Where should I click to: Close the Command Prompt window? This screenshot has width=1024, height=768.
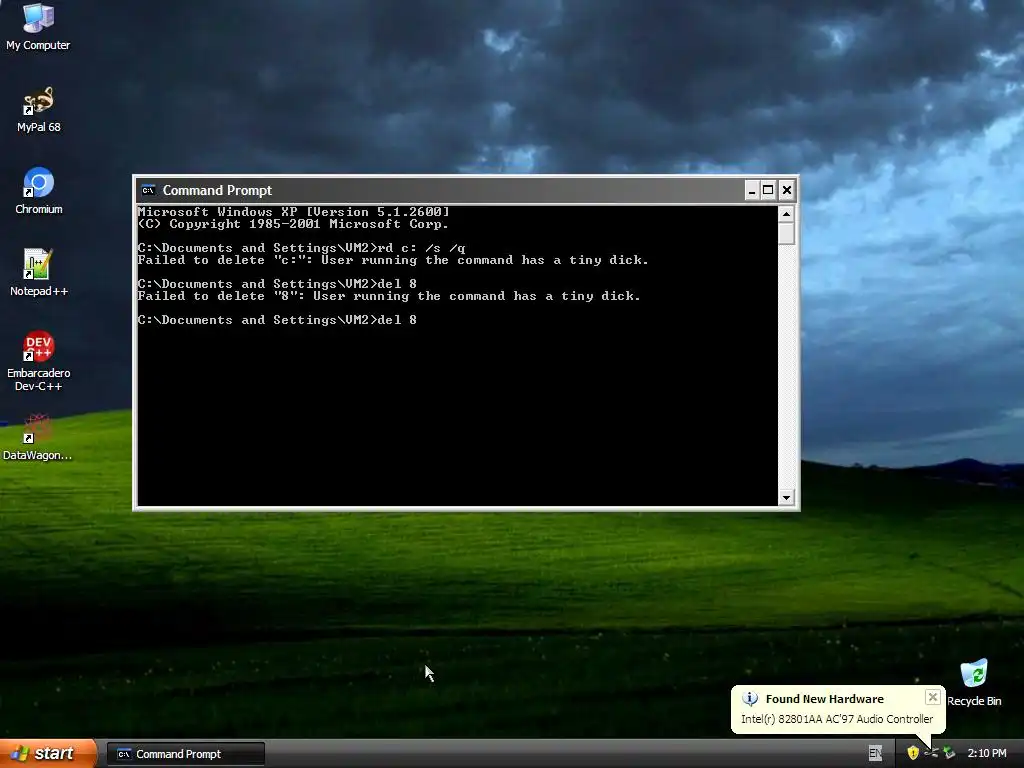[787, 190]
